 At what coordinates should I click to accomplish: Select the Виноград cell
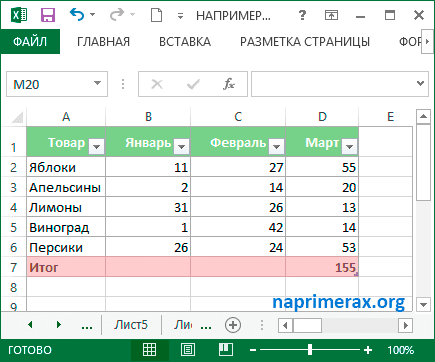point(66,227)
